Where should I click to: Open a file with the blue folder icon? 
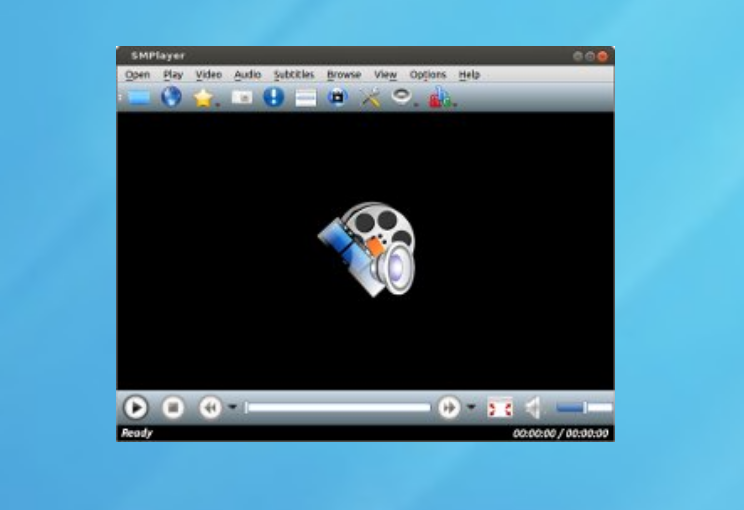pos(139,98)
